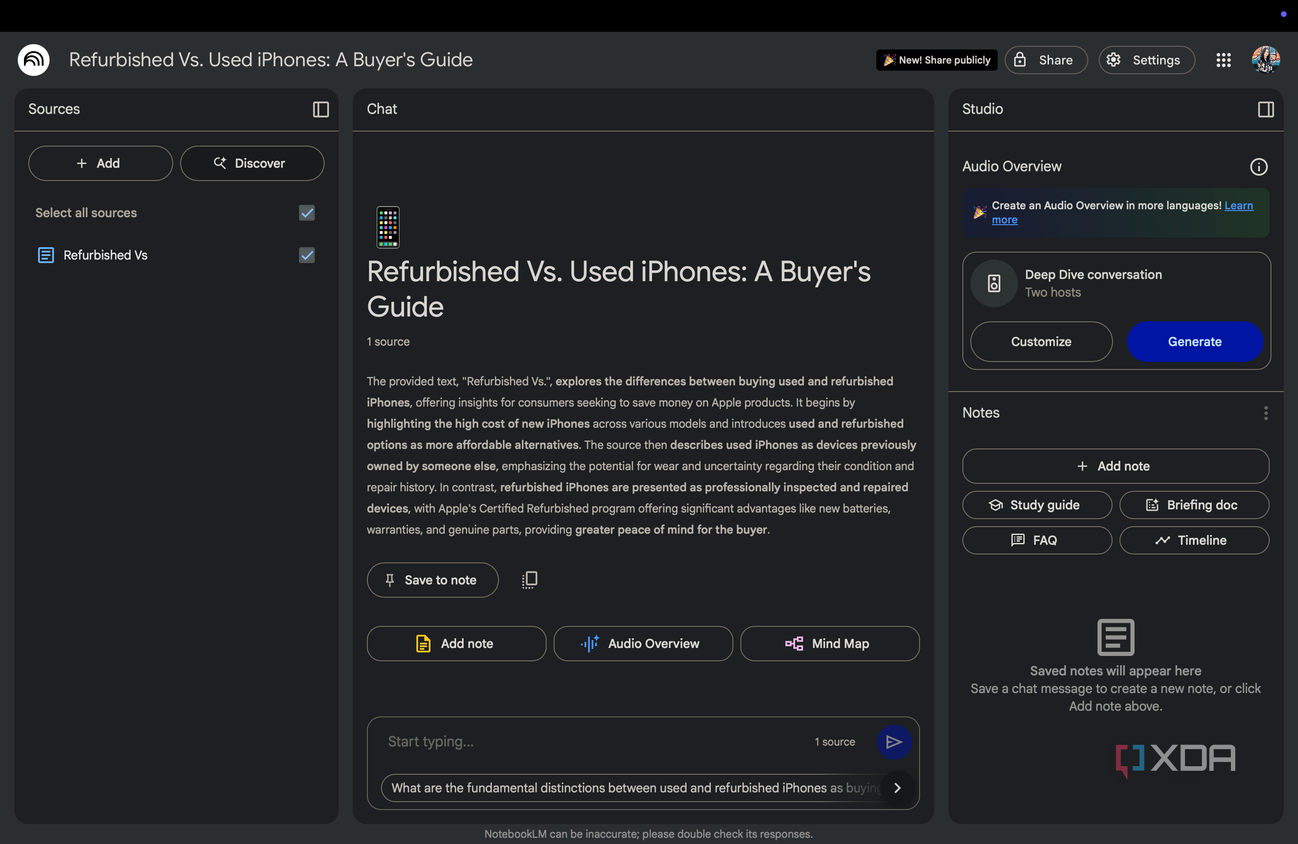Open the Notes three-dot menu
This screenshot has width=1298, height=844.
click(1266, 413)
